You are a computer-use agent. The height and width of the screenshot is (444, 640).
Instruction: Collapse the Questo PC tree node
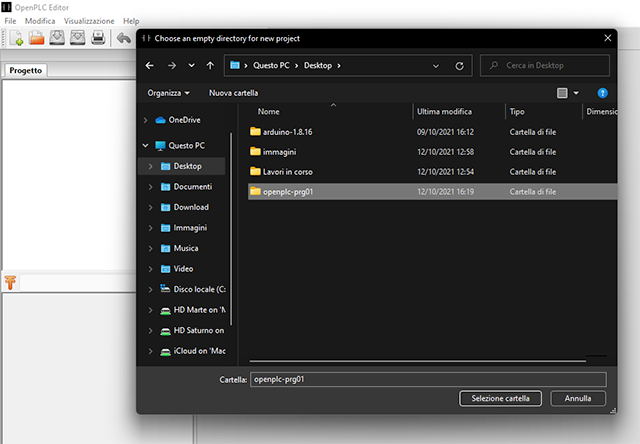pos(146,145)
